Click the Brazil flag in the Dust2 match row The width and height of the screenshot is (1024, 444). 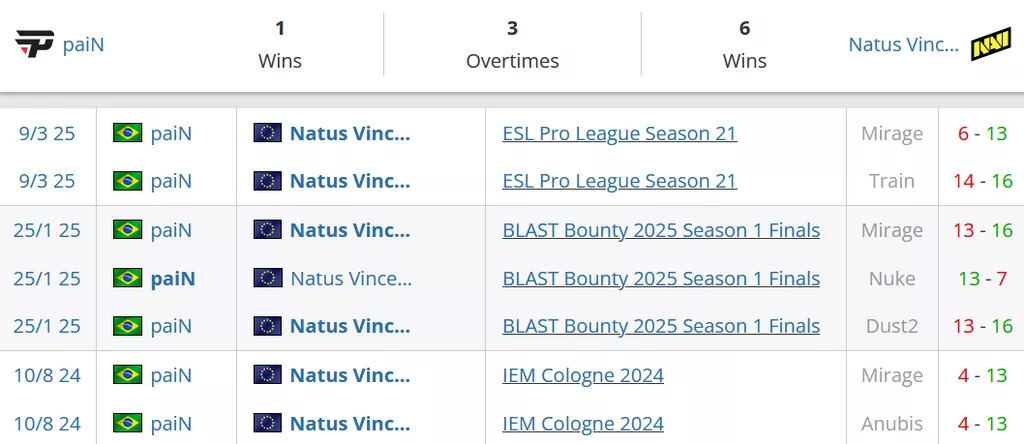point(127,326)
